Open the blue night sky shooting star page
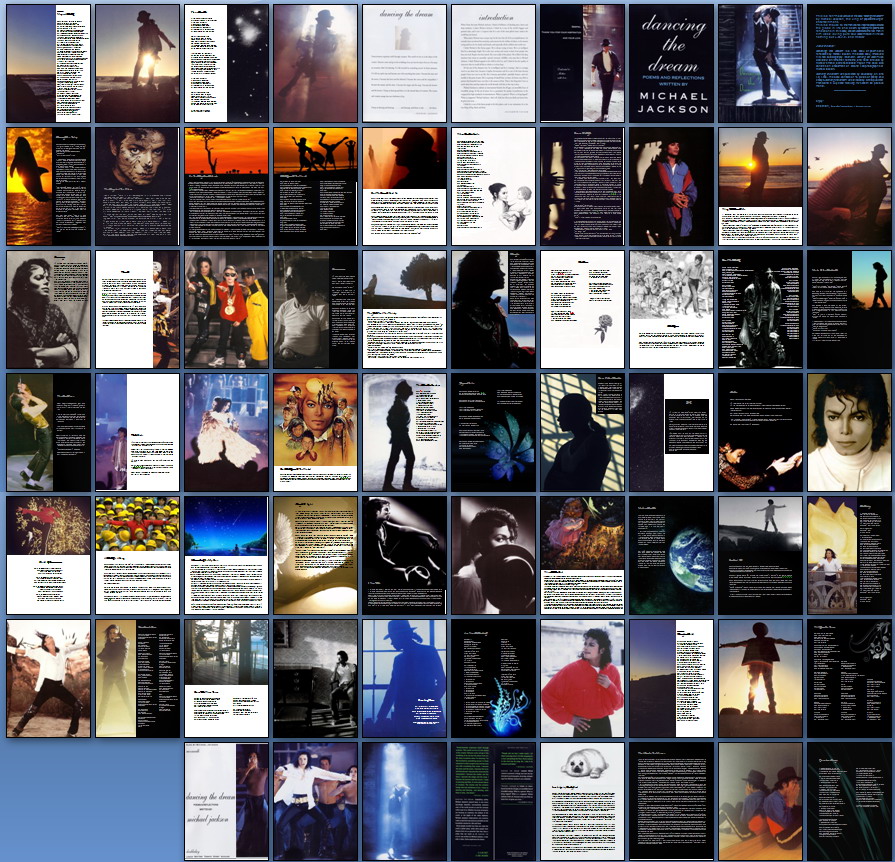The height and width of the screenshot is (862, 895). click(226, 555)
